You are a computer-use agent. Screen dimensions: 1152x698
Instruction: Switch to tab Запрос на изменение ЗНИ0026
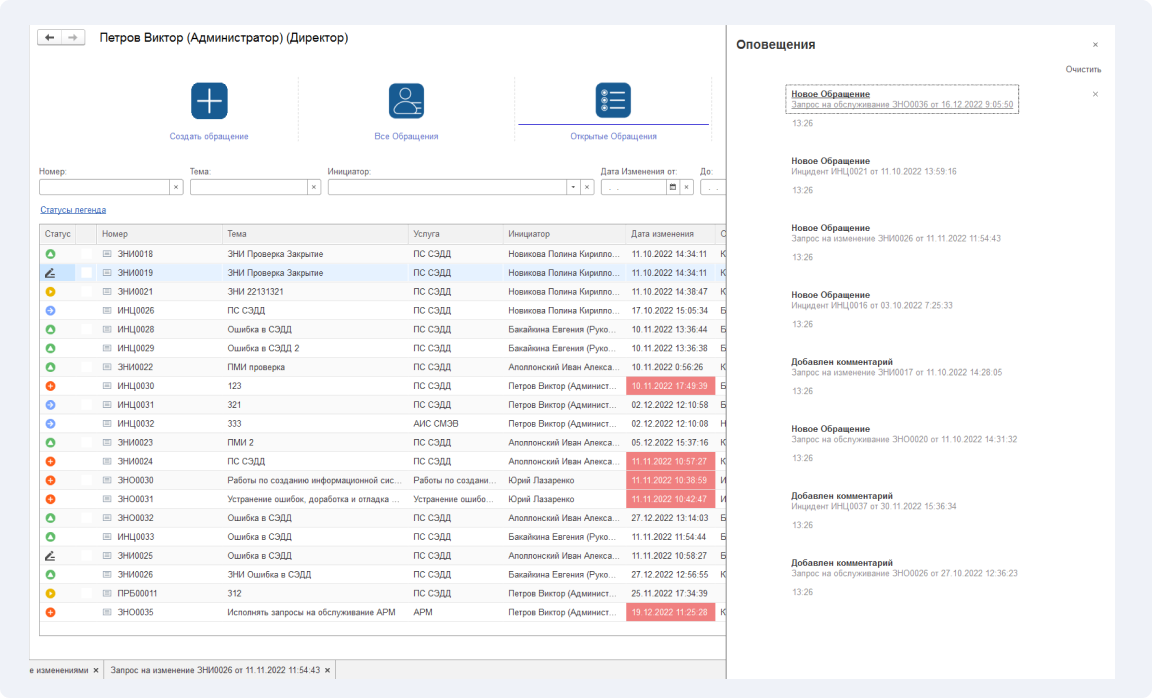click(x=215, y=670)
